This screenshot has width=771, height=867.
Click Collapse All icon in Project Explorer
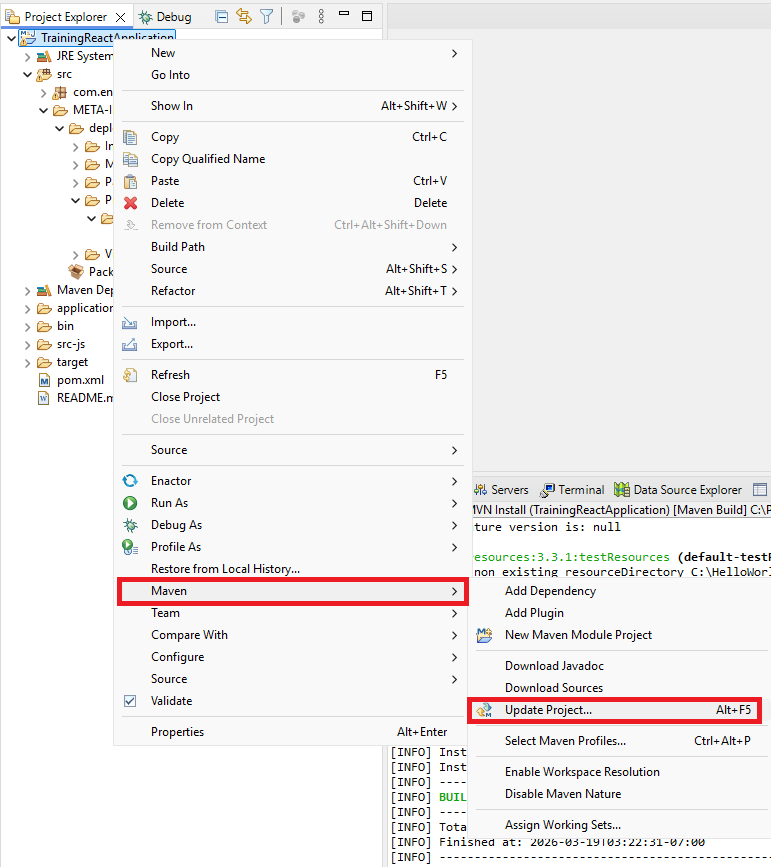pyautogui.click(x=221, y=16)
